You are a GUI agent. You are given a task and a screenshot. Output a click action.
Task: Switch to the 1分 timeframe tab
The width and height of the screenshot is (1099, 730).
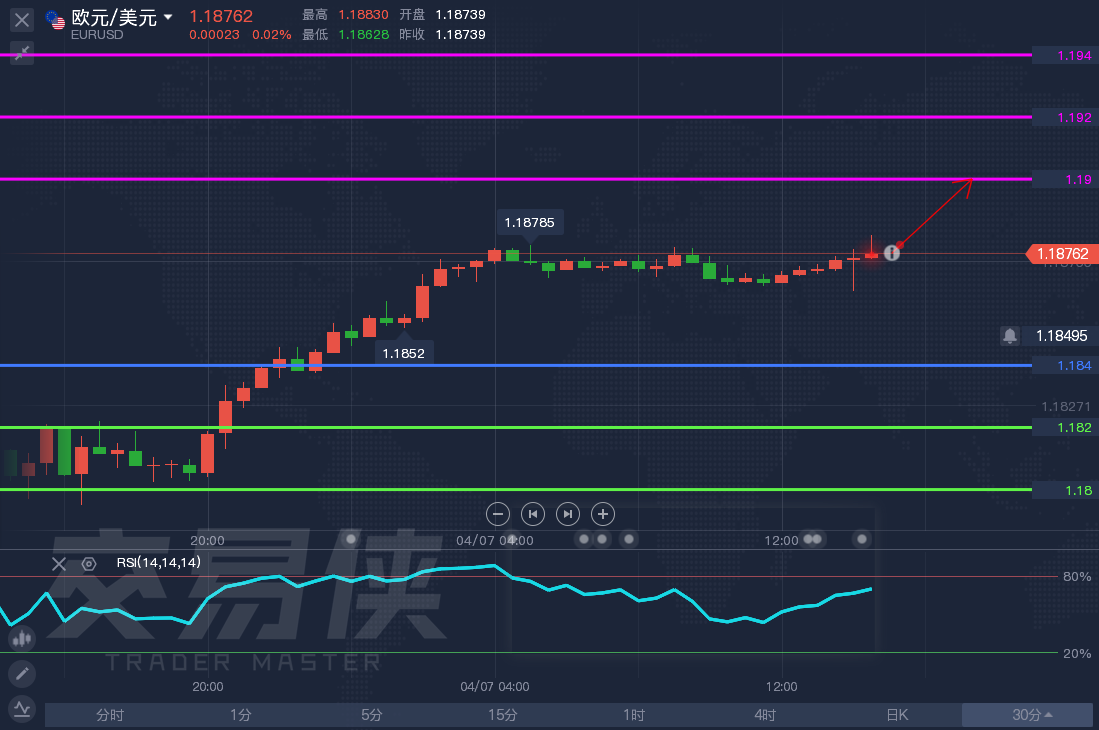240,715
